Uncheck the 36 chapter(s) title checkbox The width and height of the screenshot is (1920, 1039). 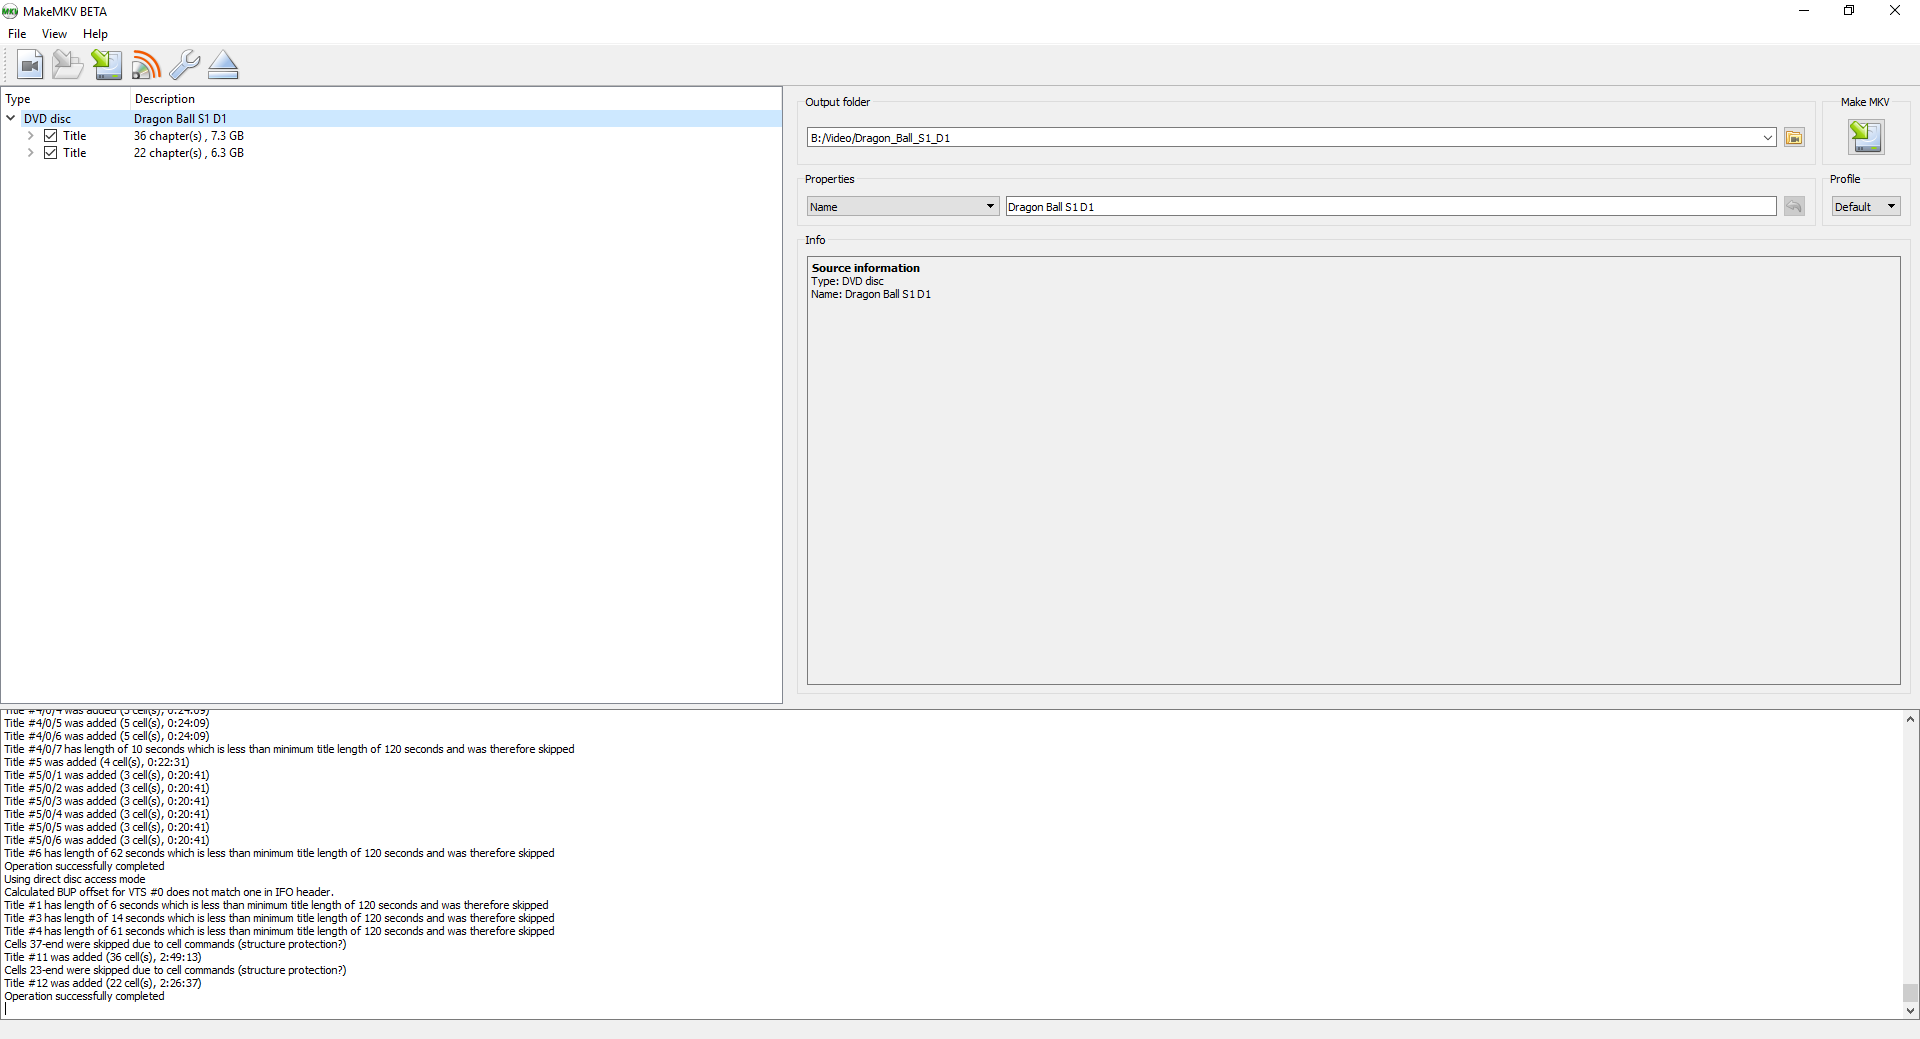(50, 136)
